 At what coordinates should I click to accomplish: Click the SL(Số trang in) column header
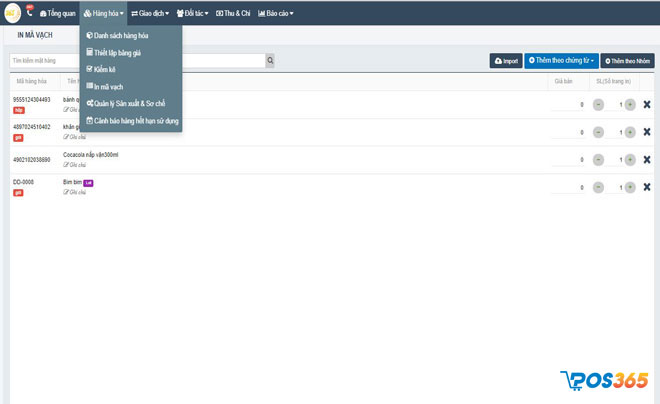[613, 81]
